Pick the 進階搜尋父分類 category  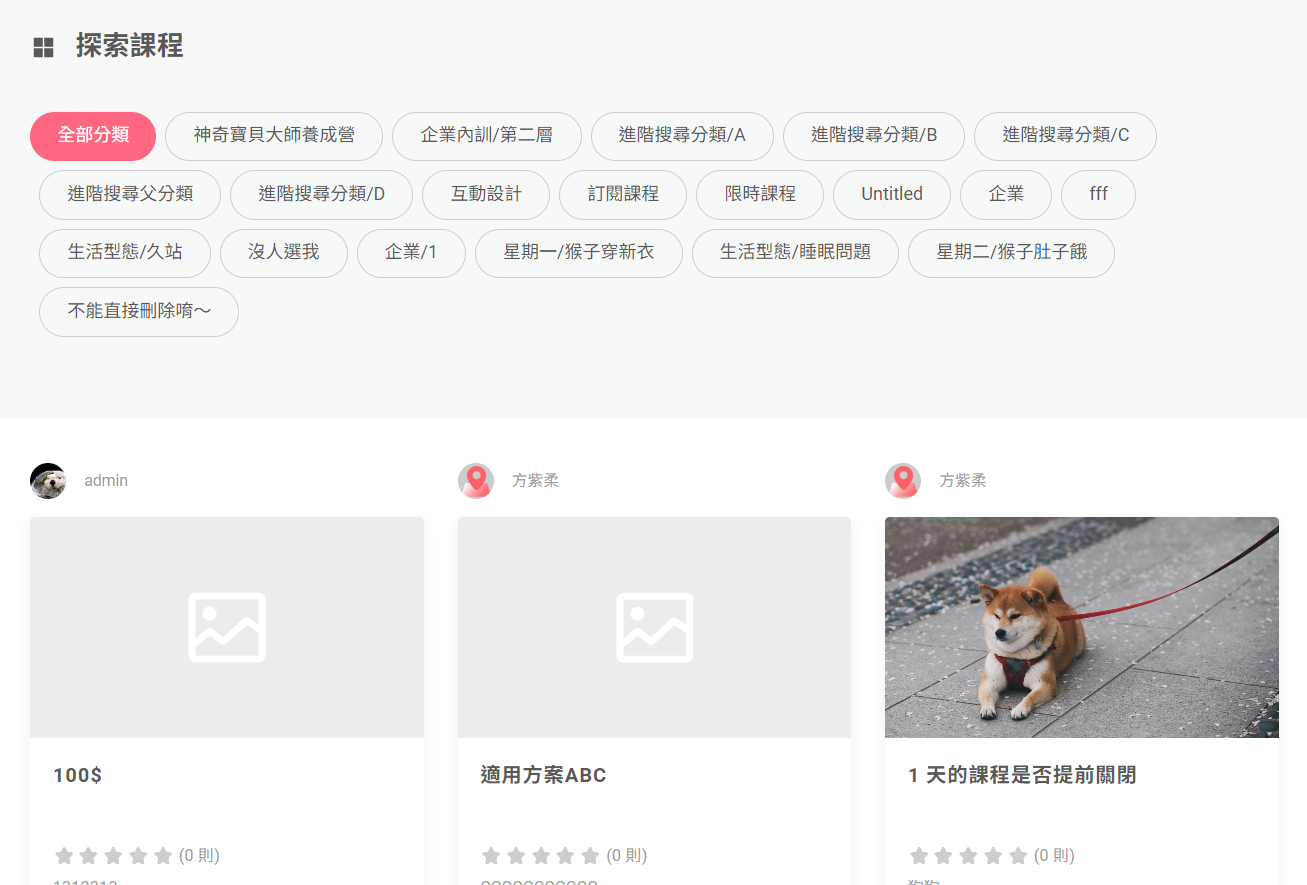pos(130,195)
